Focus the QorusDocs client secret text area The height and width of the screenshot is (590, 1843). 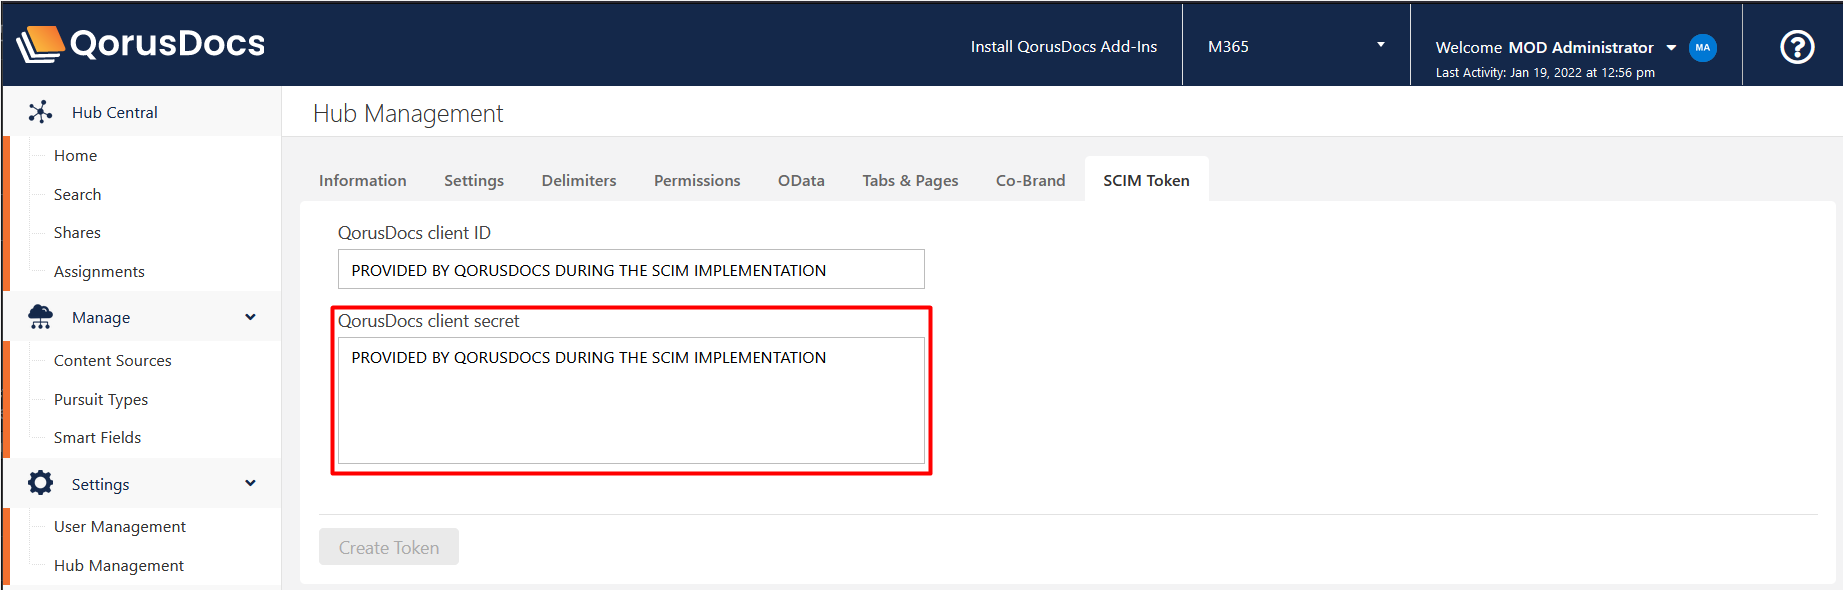tap(631, 400)
